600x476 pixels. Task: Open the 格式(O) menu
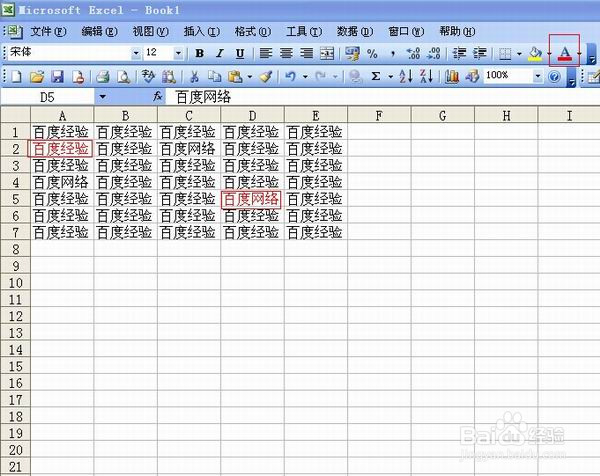point(253,31)
